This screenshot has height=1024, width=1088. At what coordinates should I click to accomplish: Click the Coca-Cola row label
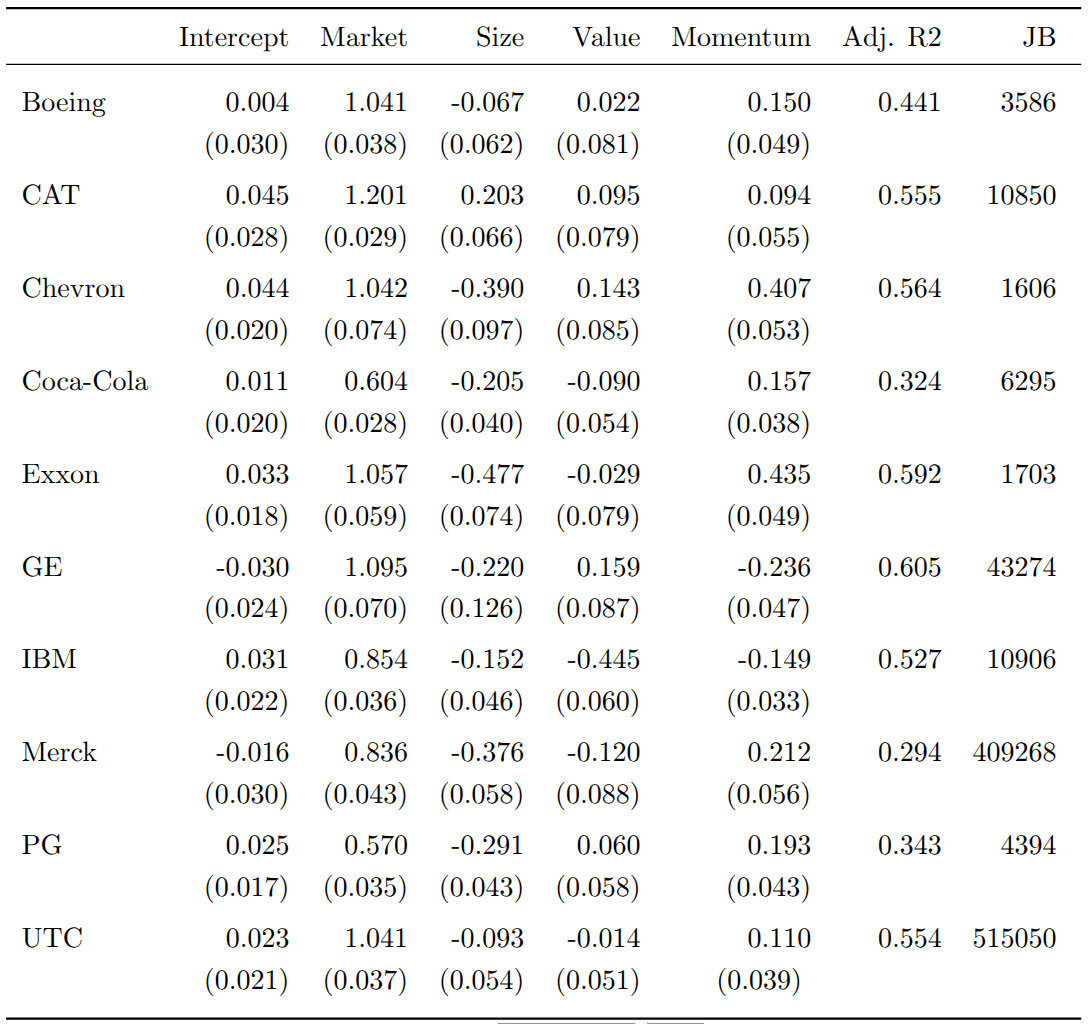point(85,381)
